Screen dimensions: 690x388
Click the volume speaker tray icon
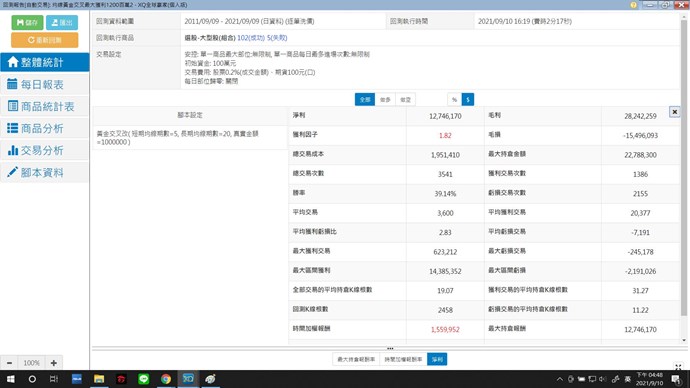(x=602, y=379)
